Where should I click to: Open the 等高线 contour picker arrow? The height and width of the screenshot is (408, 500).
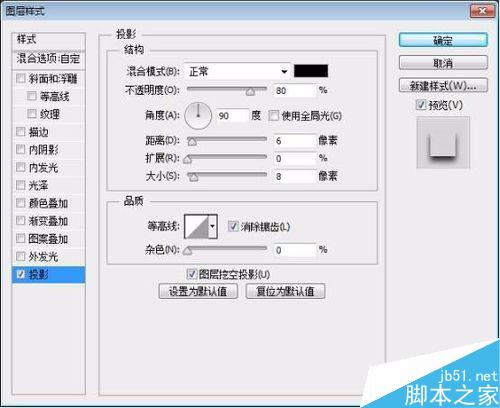(213, 227)
